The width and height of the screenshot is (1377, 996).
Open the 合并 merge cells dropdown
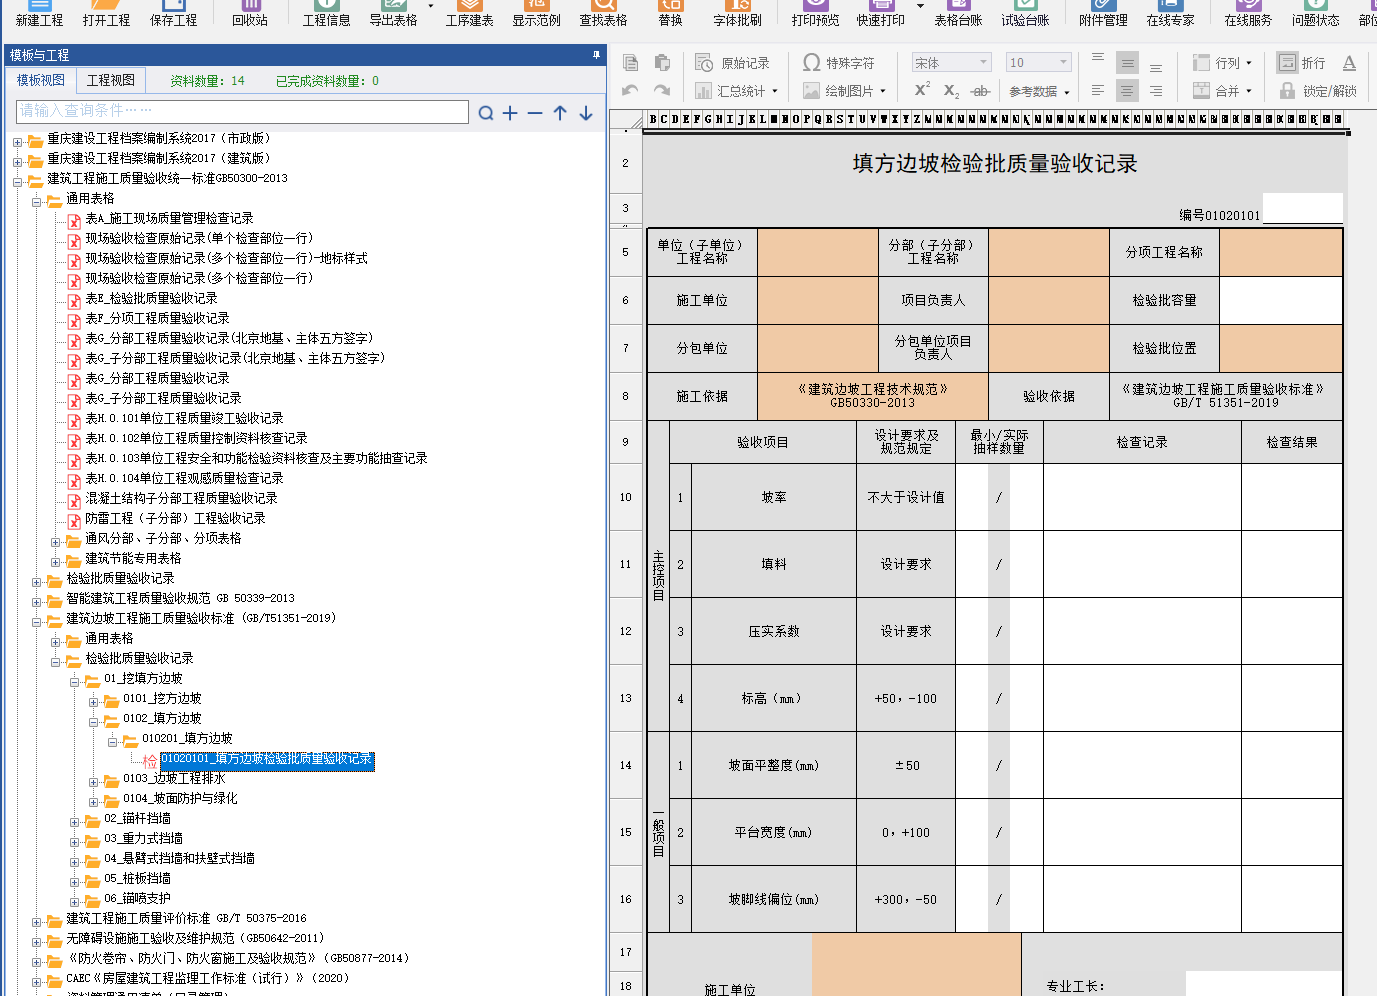tap(1222, 91)
